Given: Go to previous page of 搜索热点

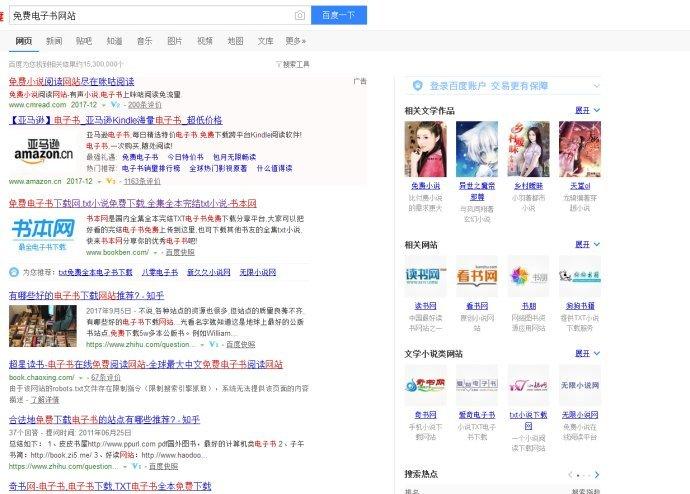Looking at the screenshot, I should (x=571, y=475).
